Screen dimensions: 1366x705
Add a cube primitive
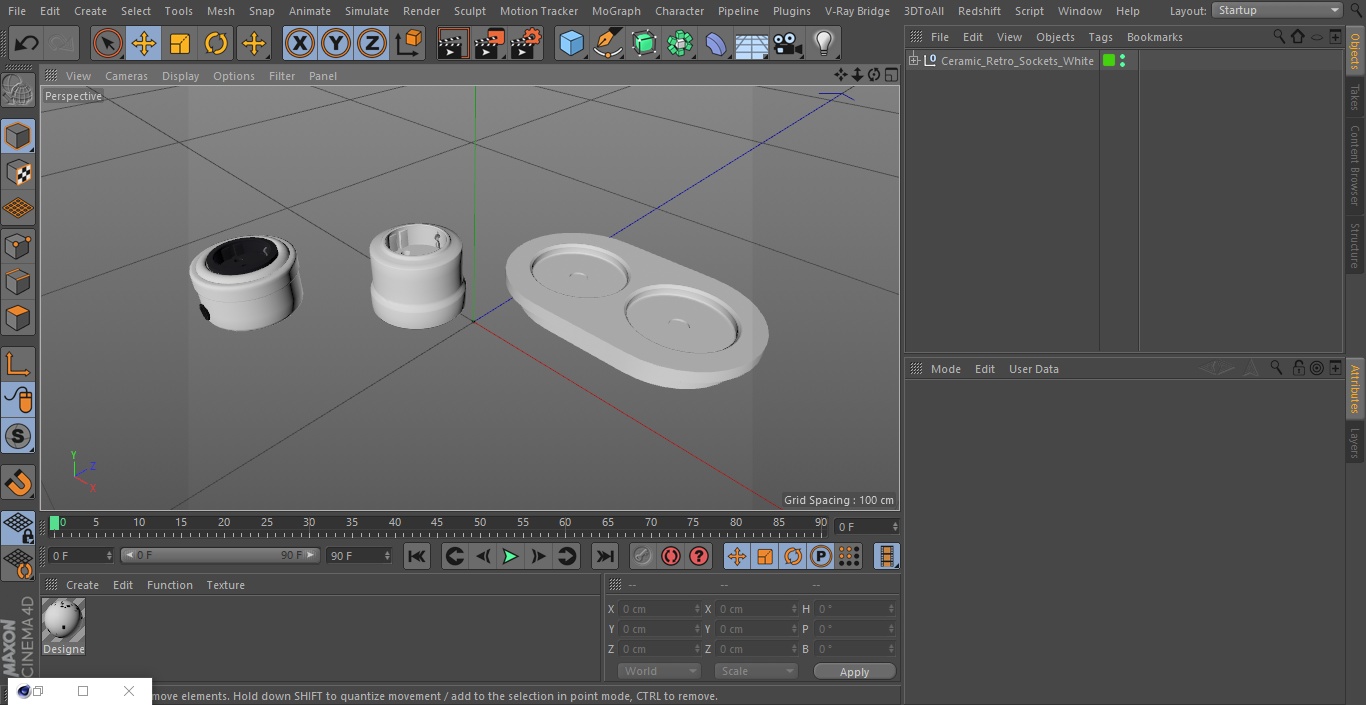coord(571,44)
